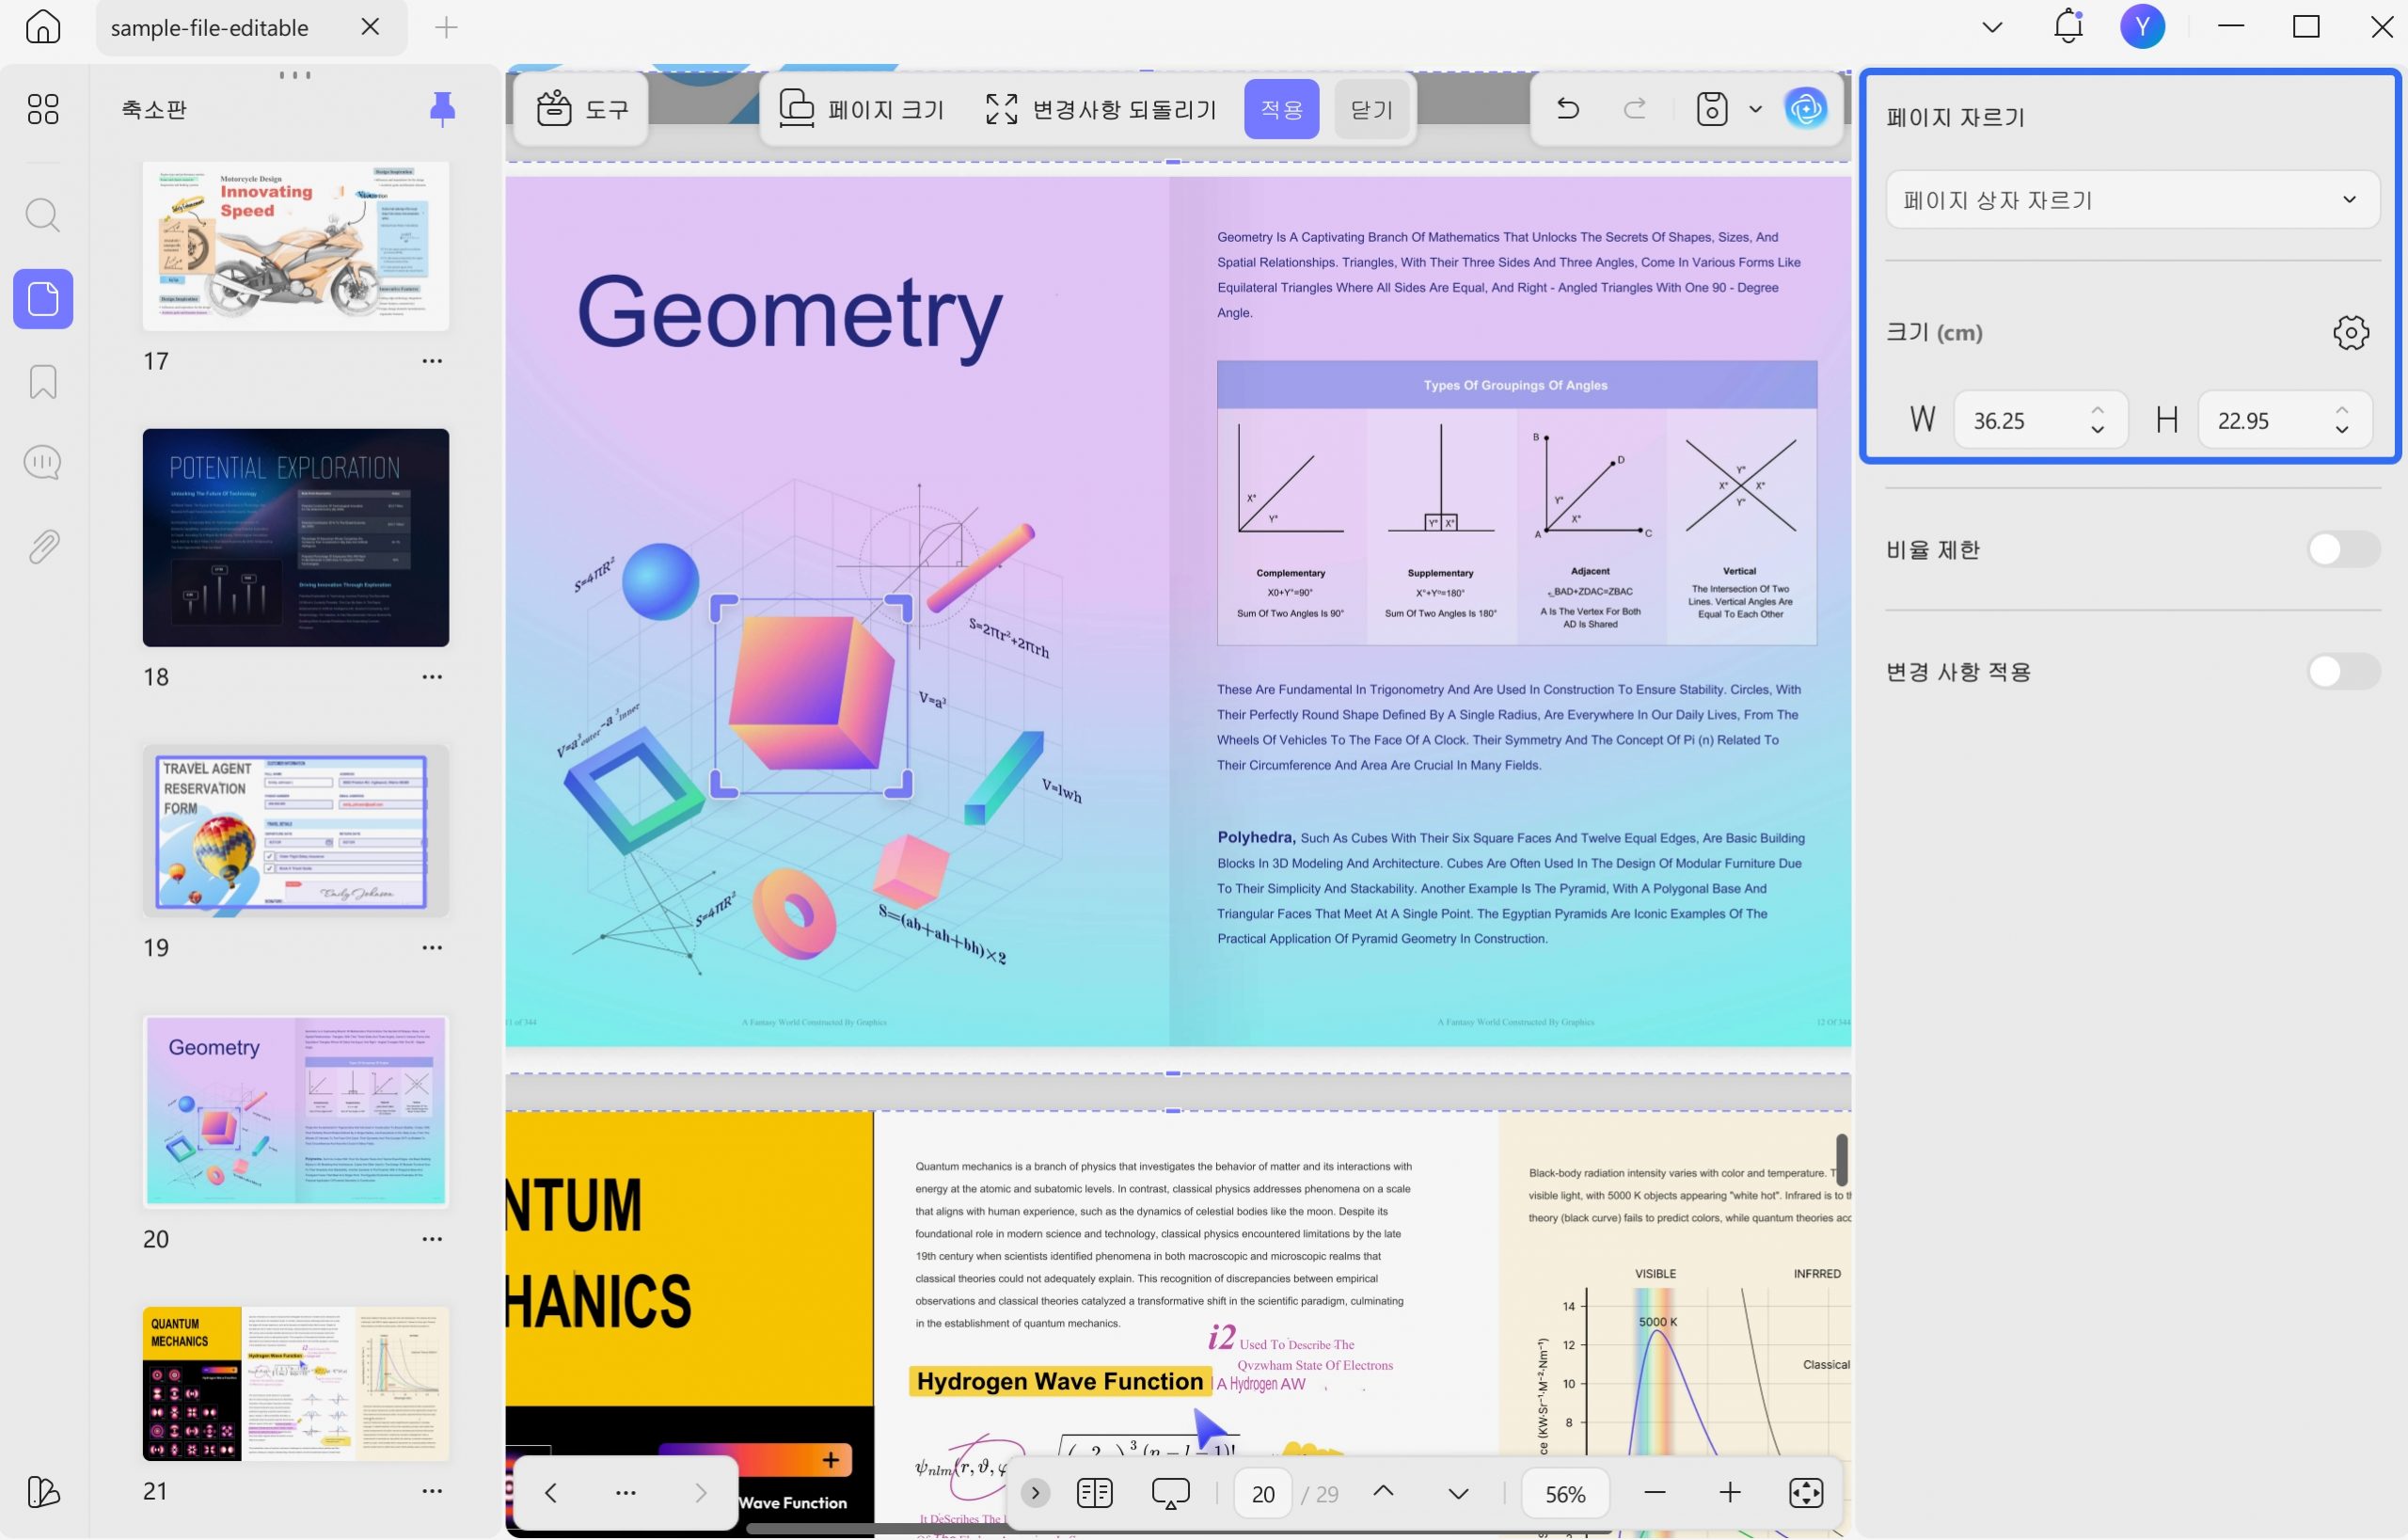This screenshot has height=1540, width=2408.
Task: Click the layers icon at sidebar bottom
Action: point(43,1493)
